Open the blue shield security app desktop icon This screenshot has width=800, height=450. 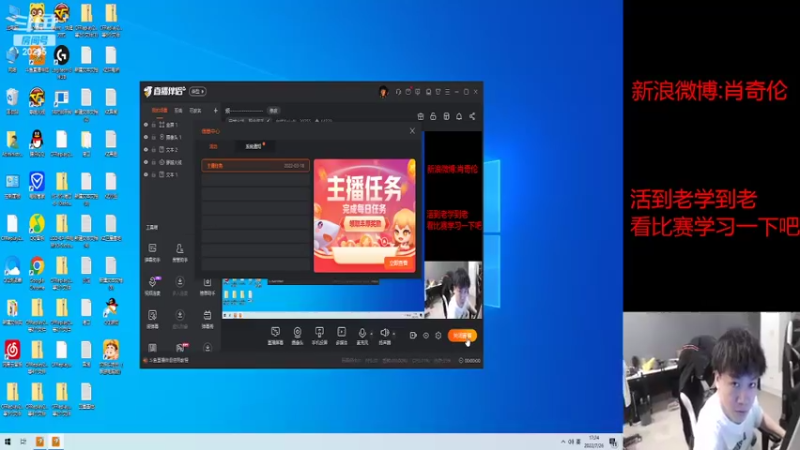[x=37, y=185]
